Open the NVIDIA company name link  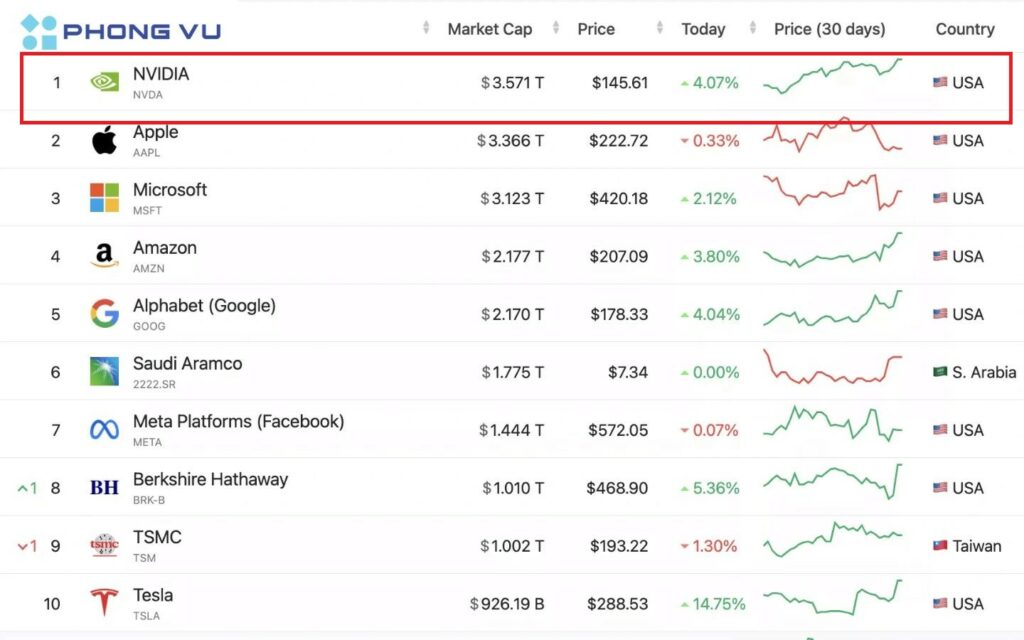(161, 74)
